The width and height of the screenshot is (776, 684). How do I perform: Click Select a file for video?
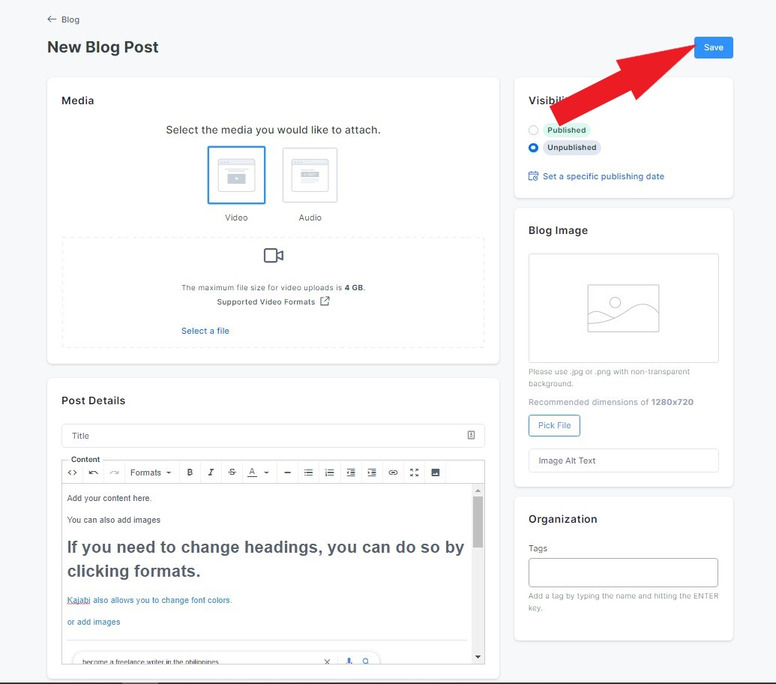pos(205,331)
